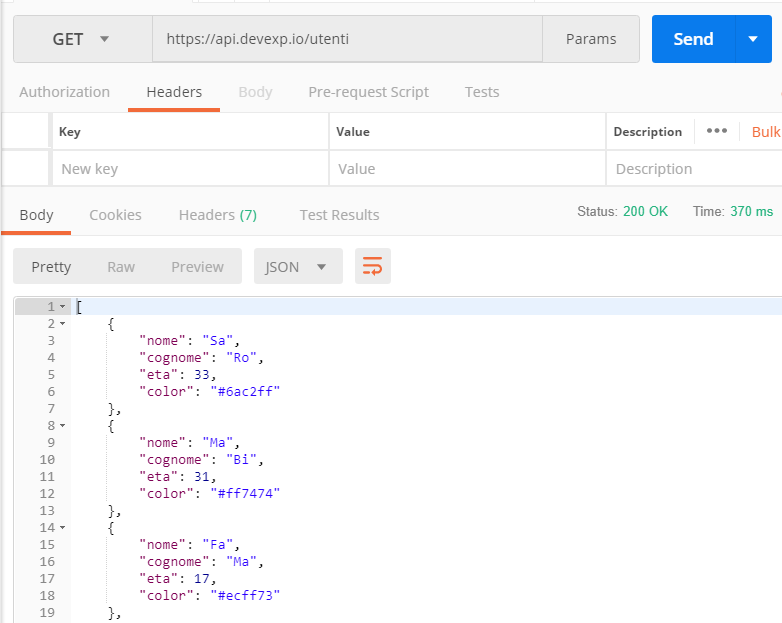782x623 pixels.
Task: Open the request Body tab
Action: 255,92
